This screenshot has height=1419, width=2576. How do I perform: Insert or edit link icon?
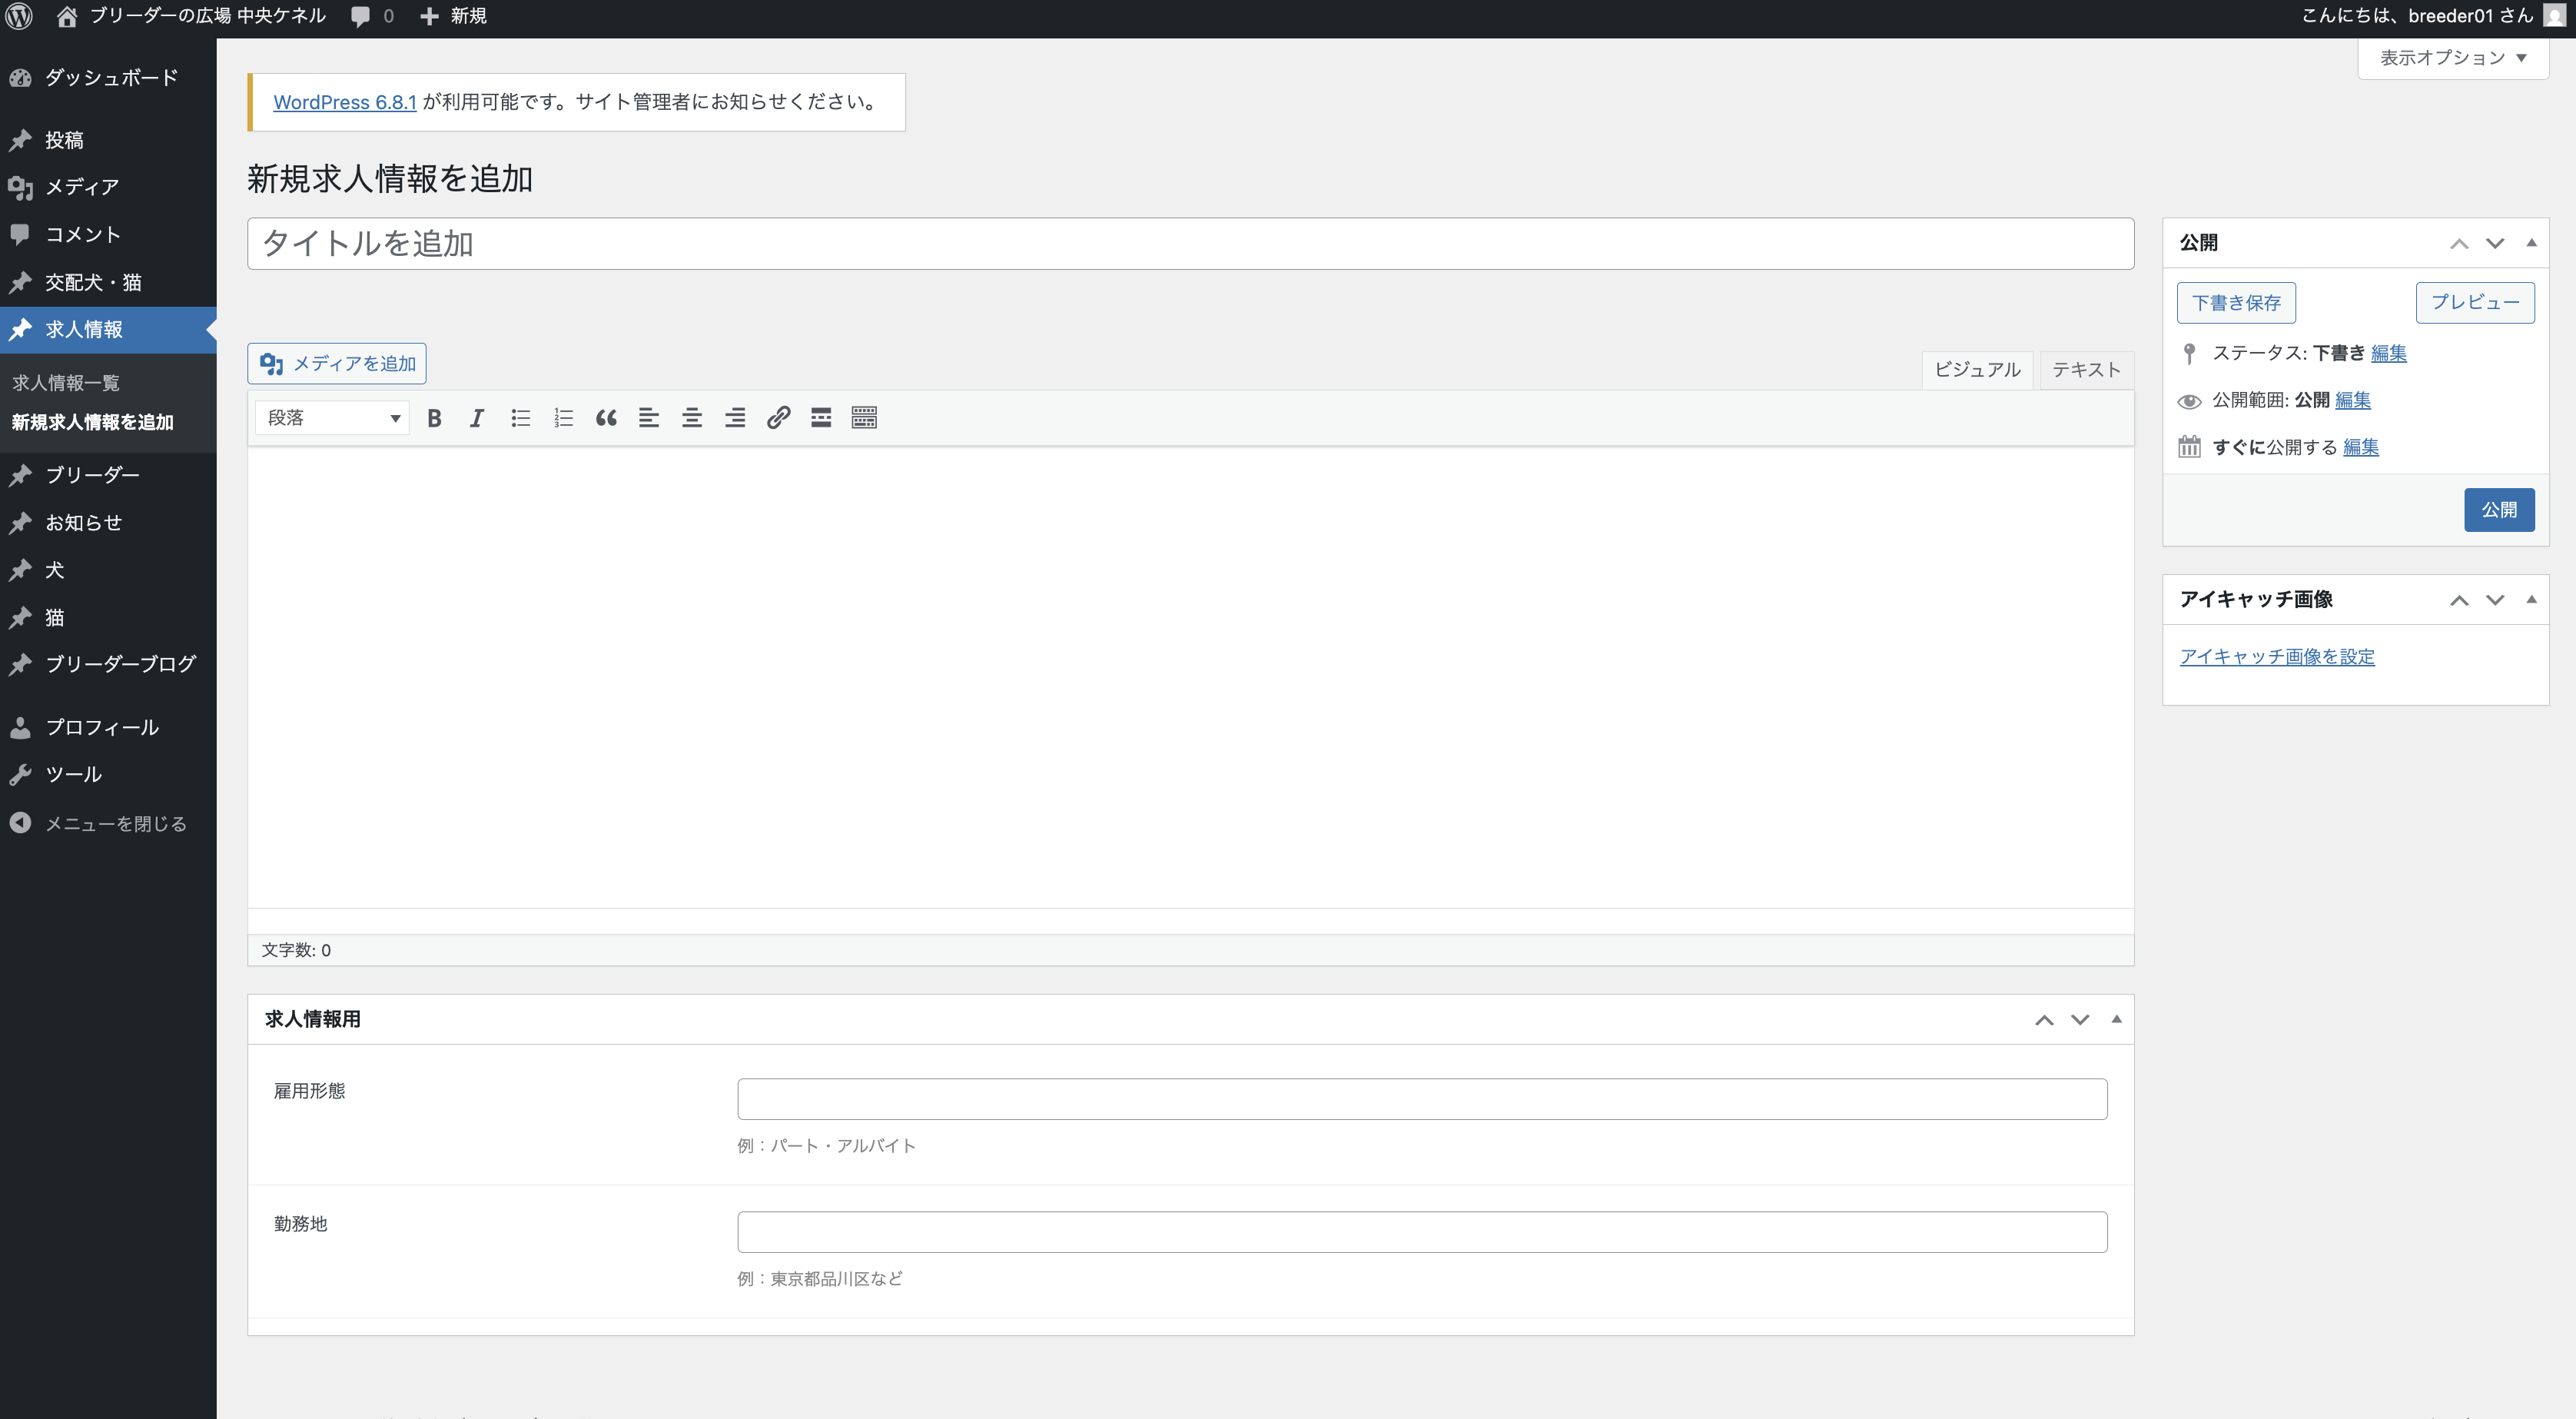coord(778,418)
